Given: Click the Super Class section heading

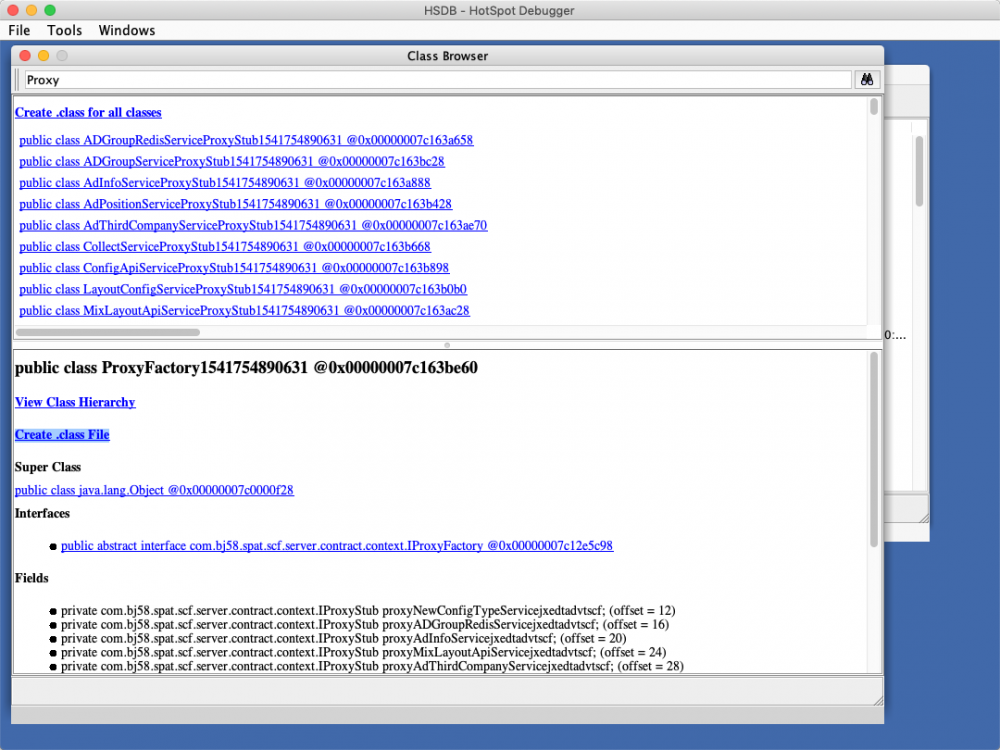Looking at the screenshot, I should pyautogui.click(x=48, y=467).
